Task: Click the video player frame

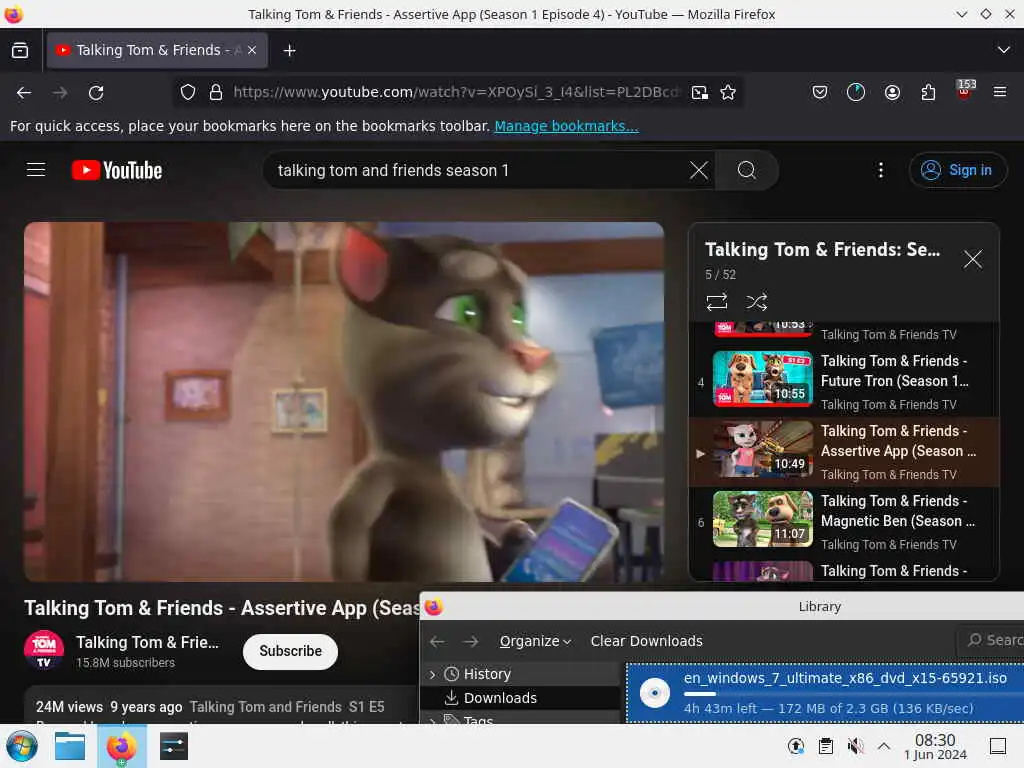Action: 344,402
